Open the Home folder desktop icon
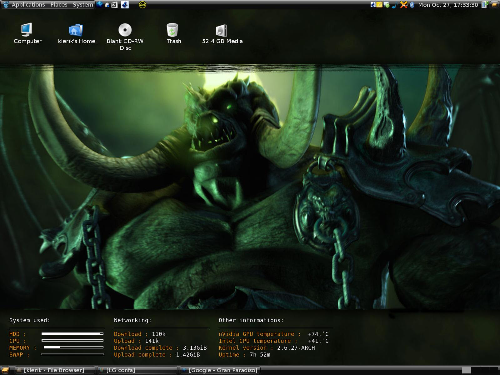Image resolution: width=500 pixels, height=375 pixels. (x=76, y=33)
